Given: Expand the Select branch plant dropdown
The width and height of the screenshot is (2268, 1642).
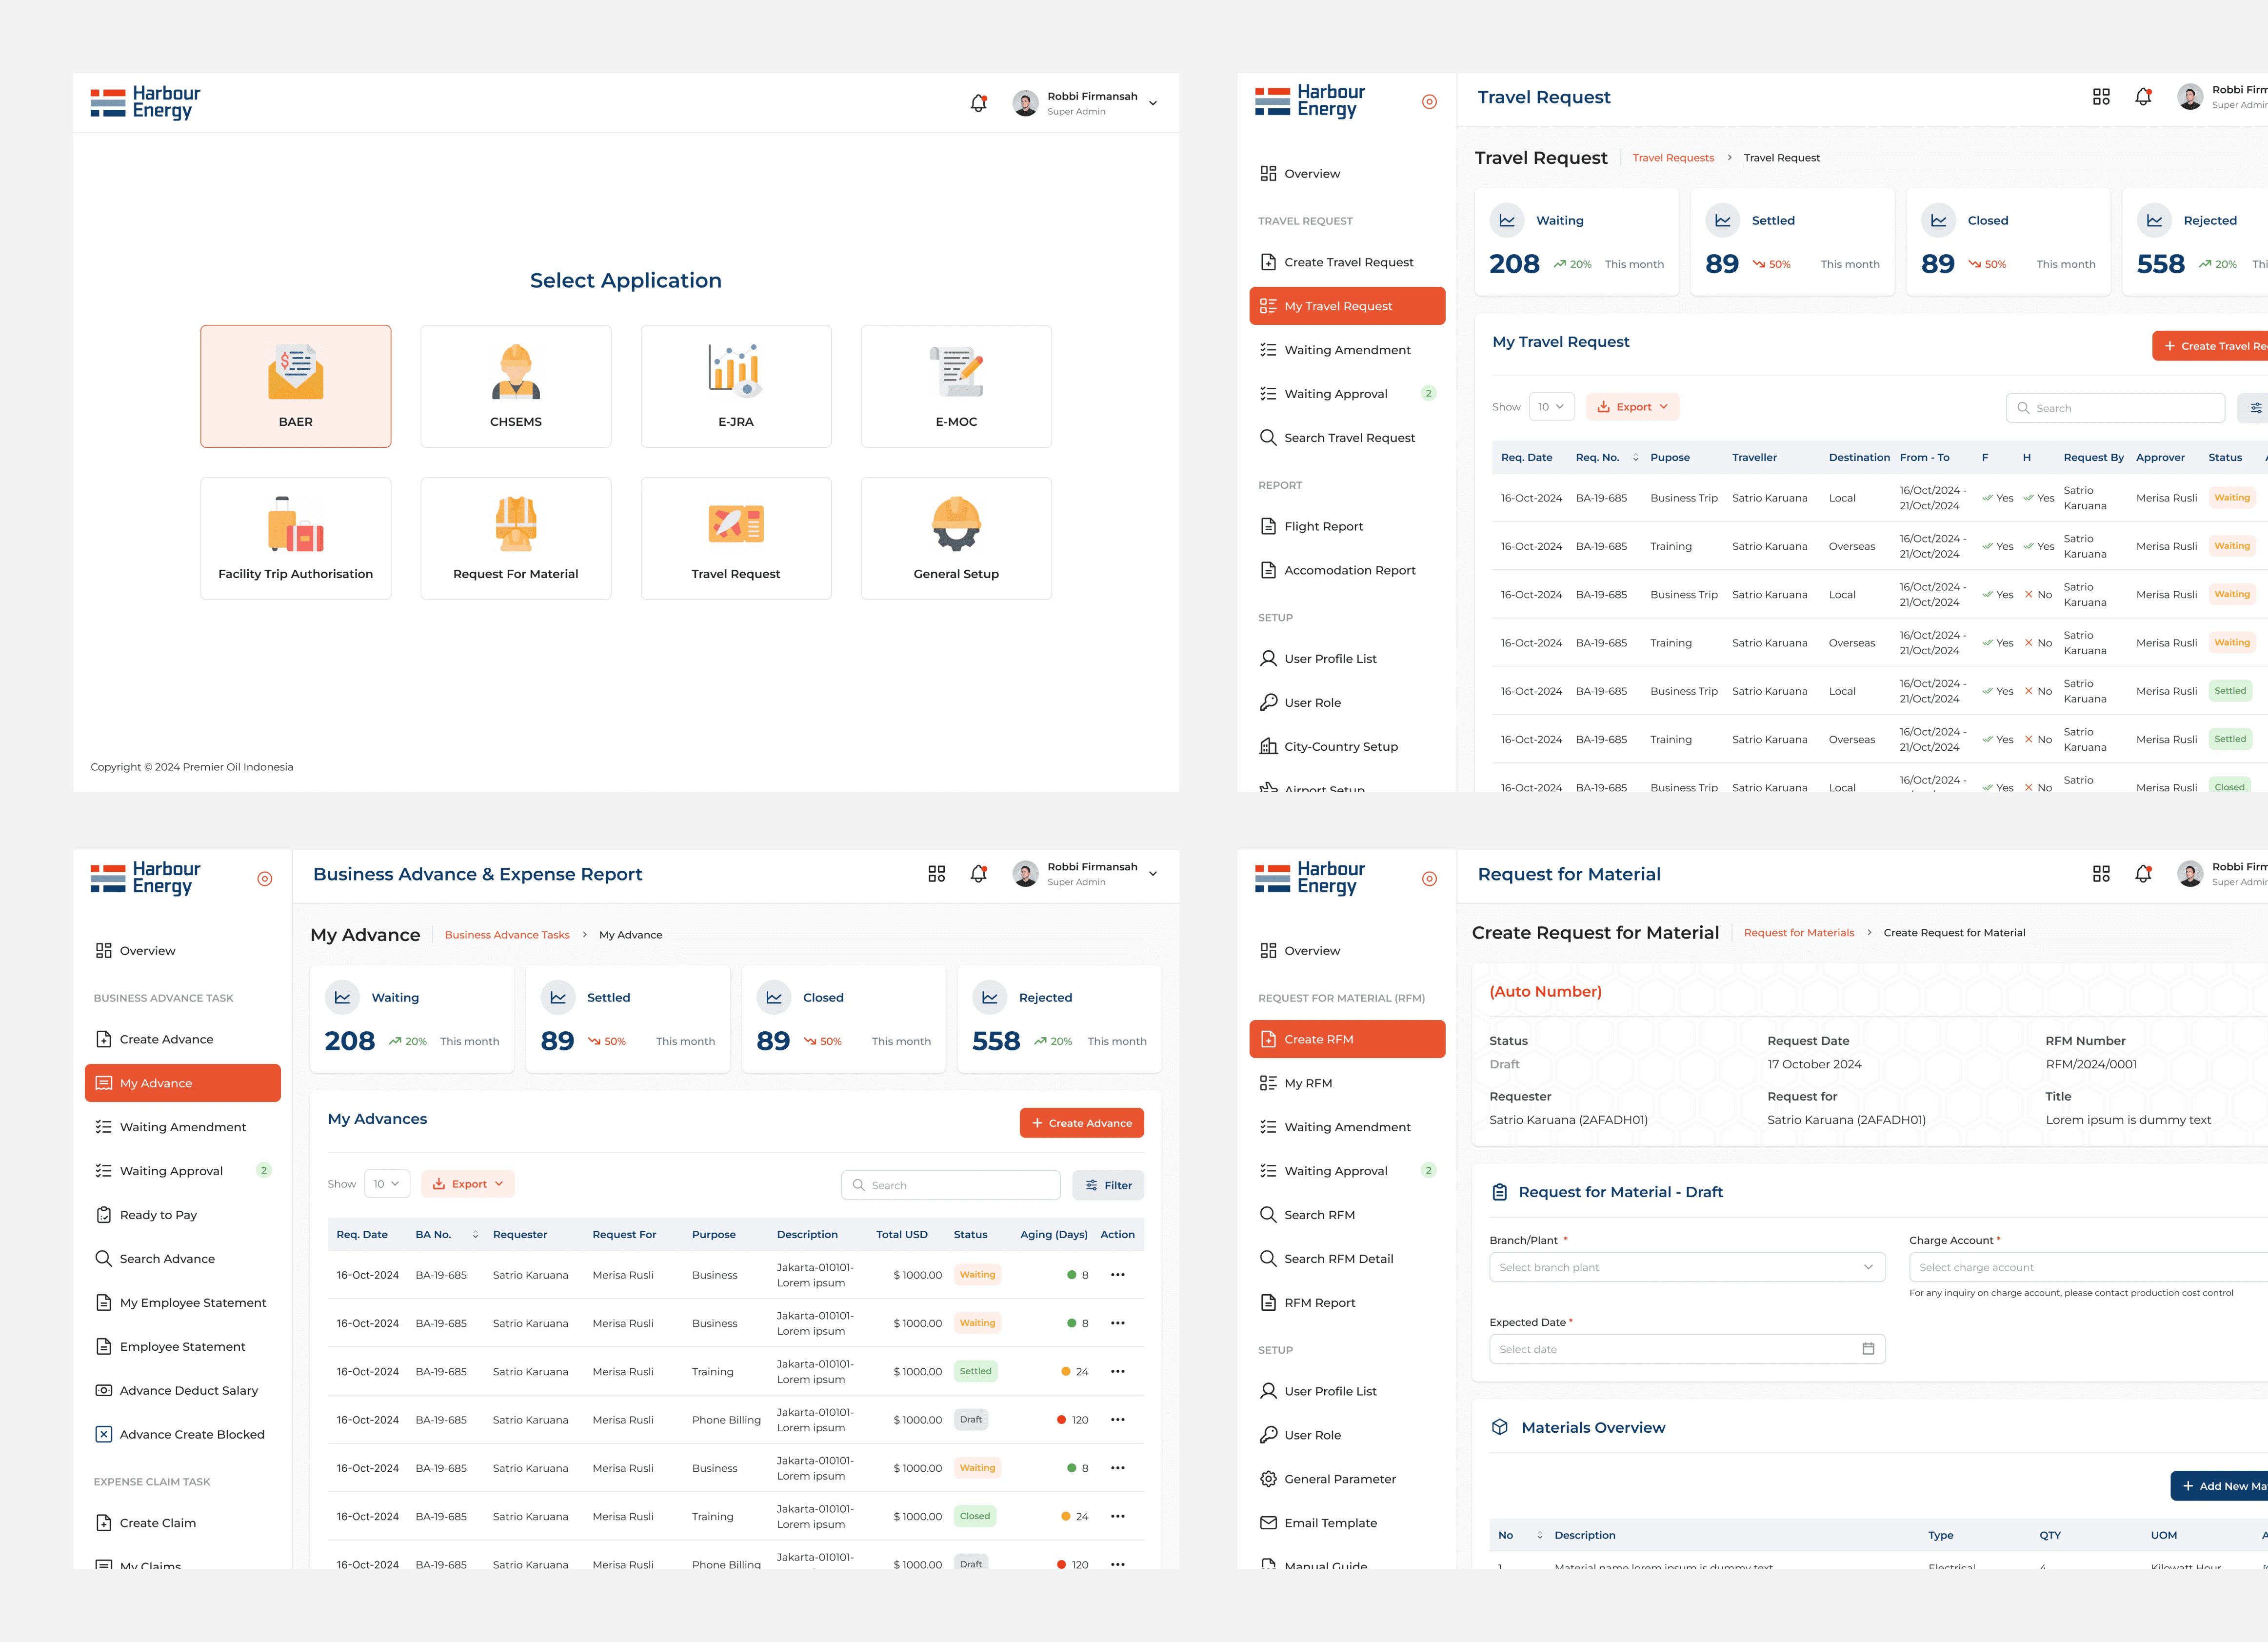Looking at the screenshot, I should pos(1686,1267).
